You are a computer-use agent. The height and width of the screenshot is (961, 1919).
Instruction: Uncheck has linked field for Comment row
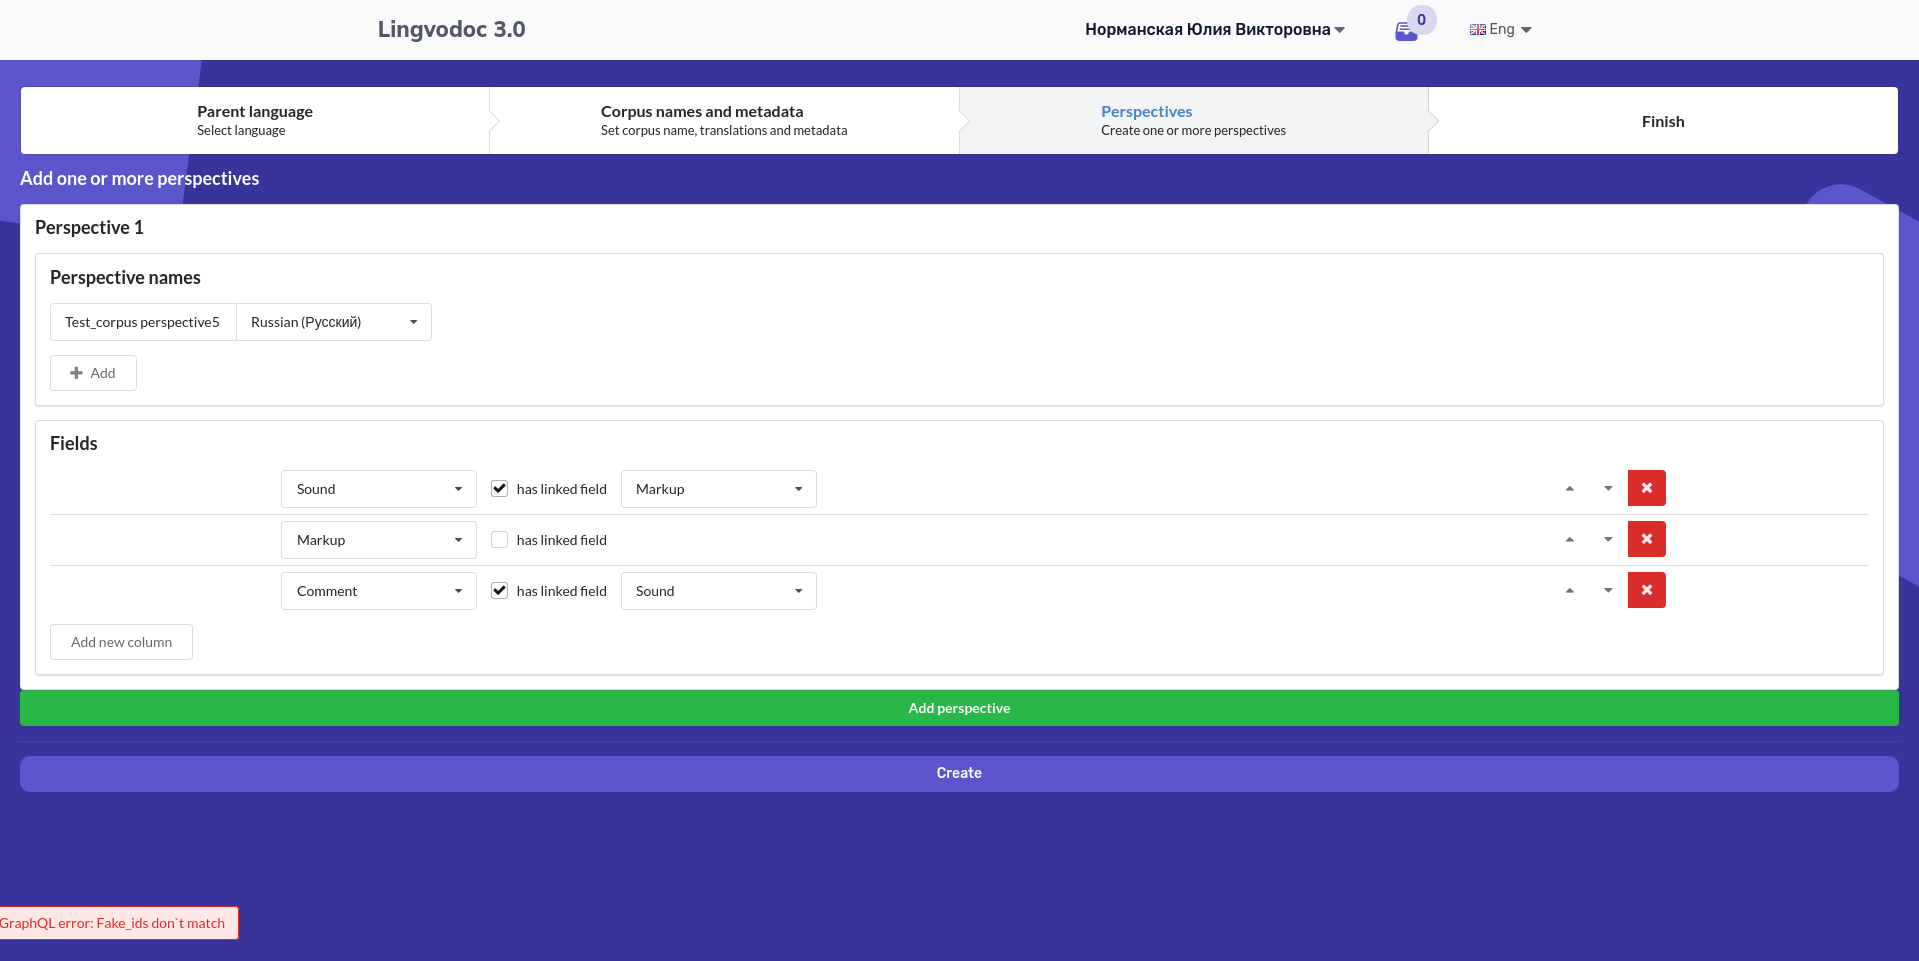tap(499, 591)
